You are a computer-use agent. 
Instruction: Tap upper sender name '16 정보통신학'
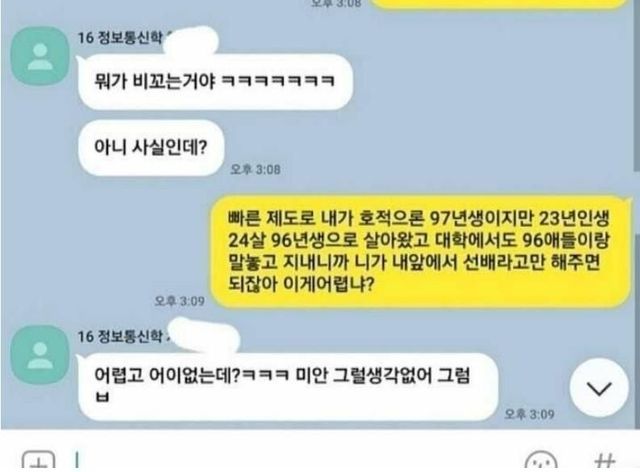[x=120, y=38]
